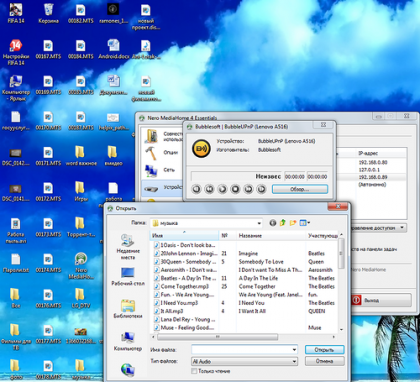Click the last round playback button in BubbleUPnP
420x382 pixels.
pos(261,189)
